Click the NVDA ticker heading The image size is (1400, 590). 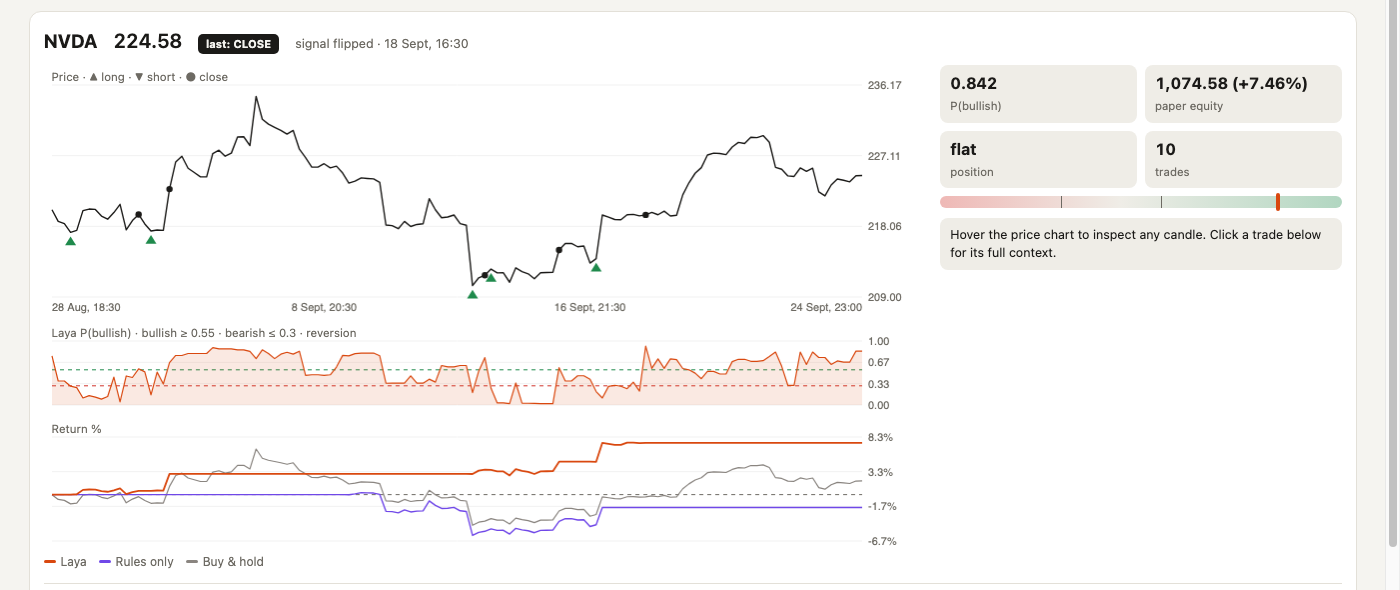click(71, 42)
